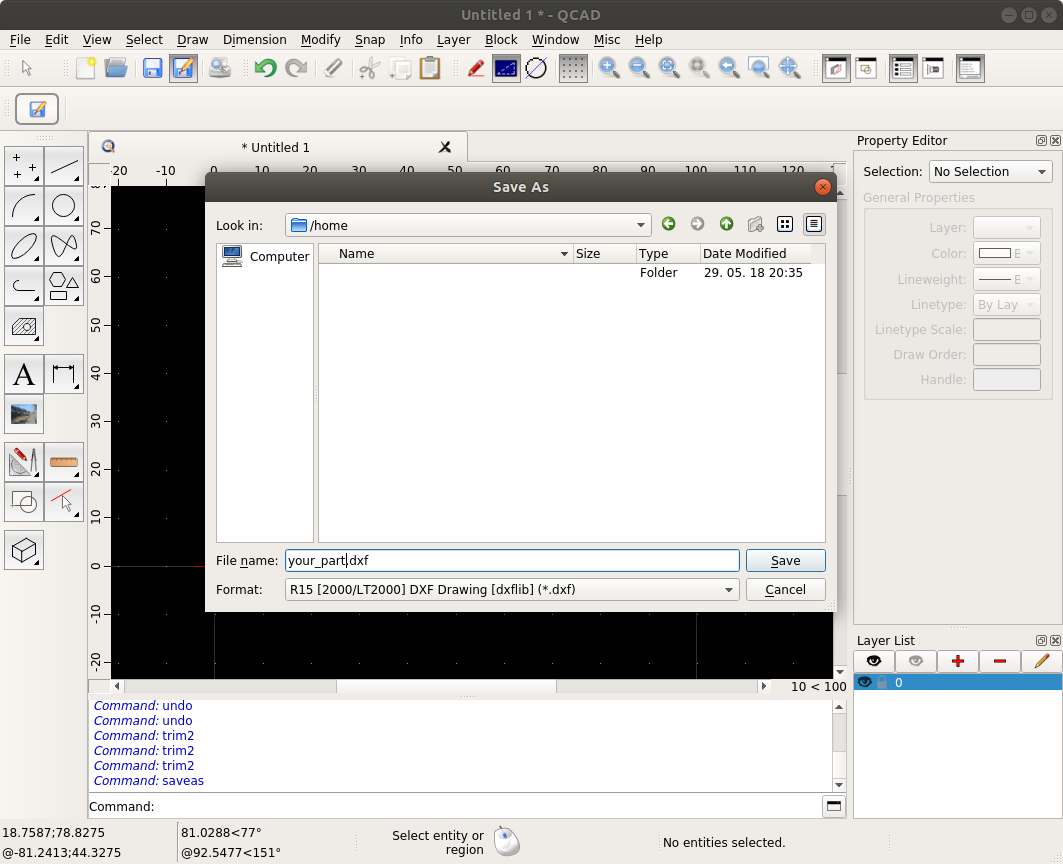Select the Text tool icon

(24, 375)
